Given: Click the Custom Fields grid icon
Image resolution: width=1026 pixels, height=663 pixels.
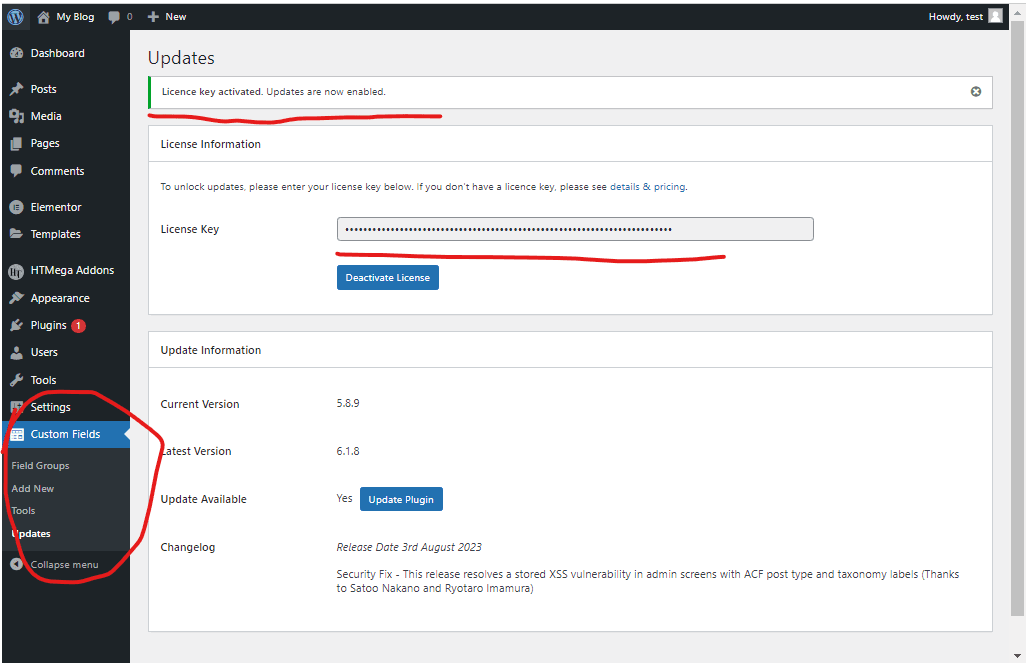Looking at the screenshot, I should (x=17, y=435).
